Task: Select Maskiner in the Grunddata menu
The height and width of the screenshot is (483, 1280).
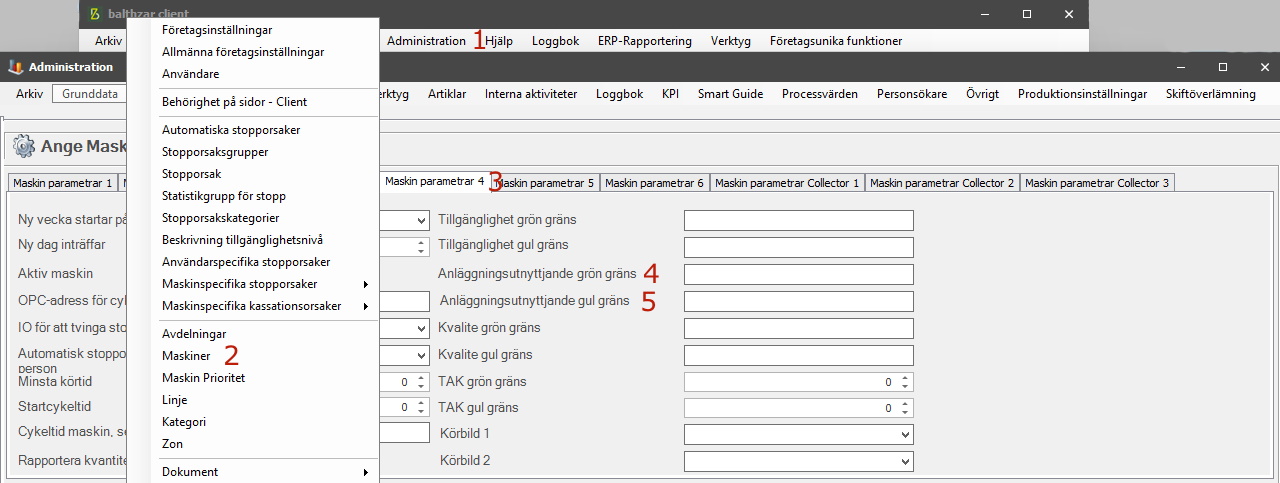Action: coord(186,356)
